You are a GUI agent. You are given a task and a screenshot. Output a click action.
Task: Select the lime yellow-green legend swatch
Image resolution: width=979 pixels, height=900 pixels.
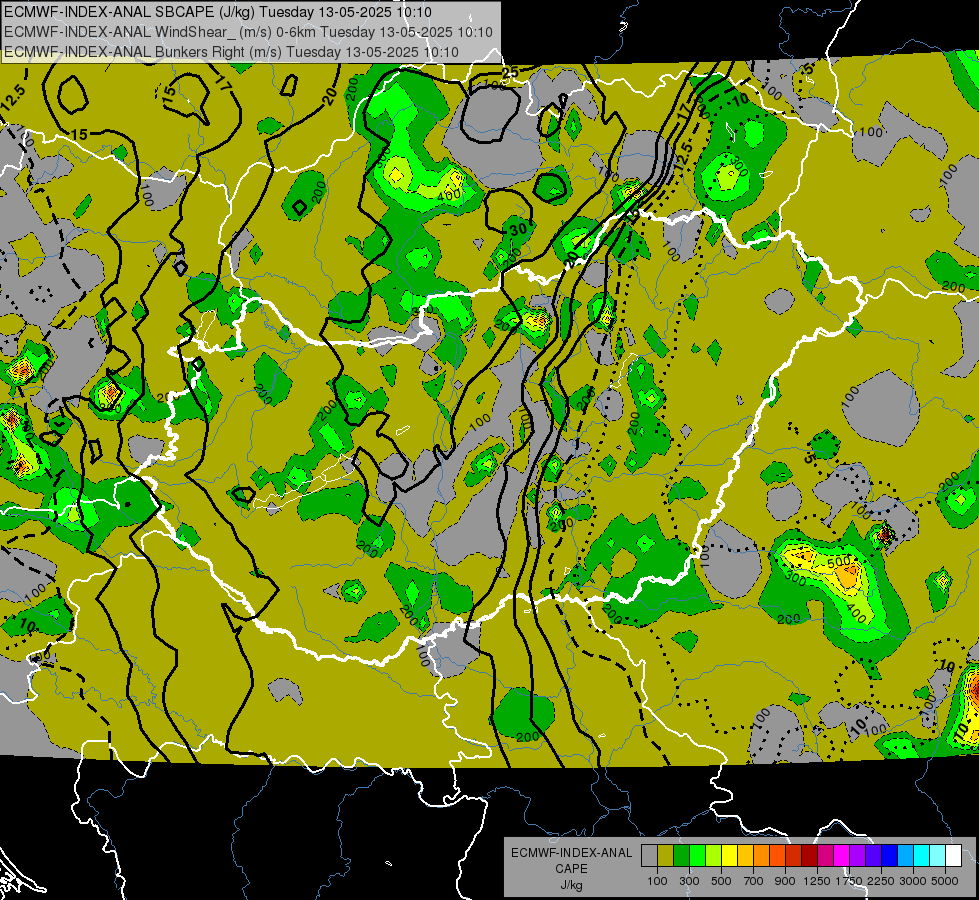coord(713,856)
